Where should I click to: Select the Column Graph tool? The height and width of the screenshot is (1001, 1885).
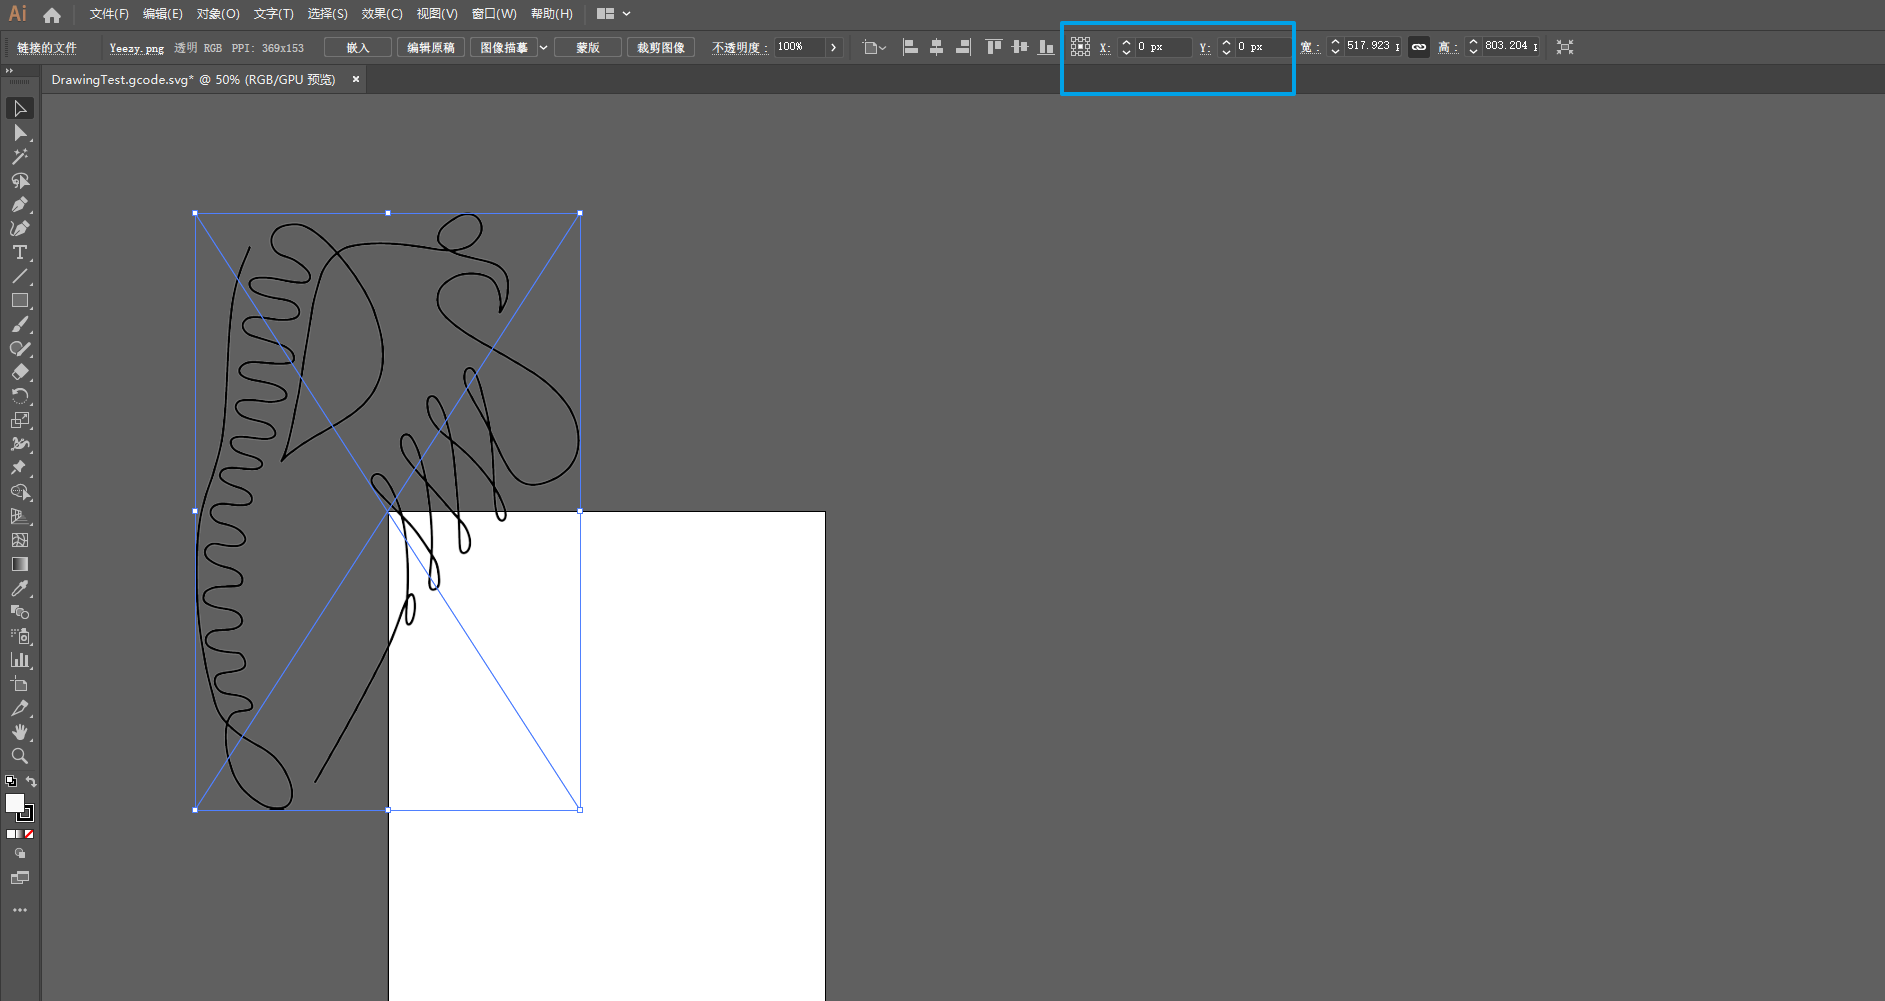point(20,660)
